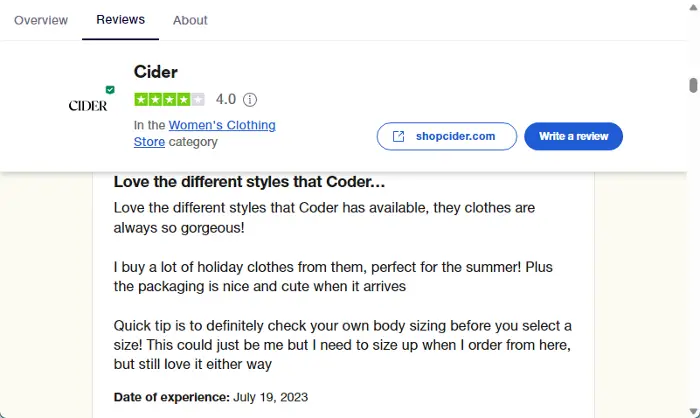700x418 pixels.
Task: Switch to the Overview tab
Action: [x=41, y=20]
